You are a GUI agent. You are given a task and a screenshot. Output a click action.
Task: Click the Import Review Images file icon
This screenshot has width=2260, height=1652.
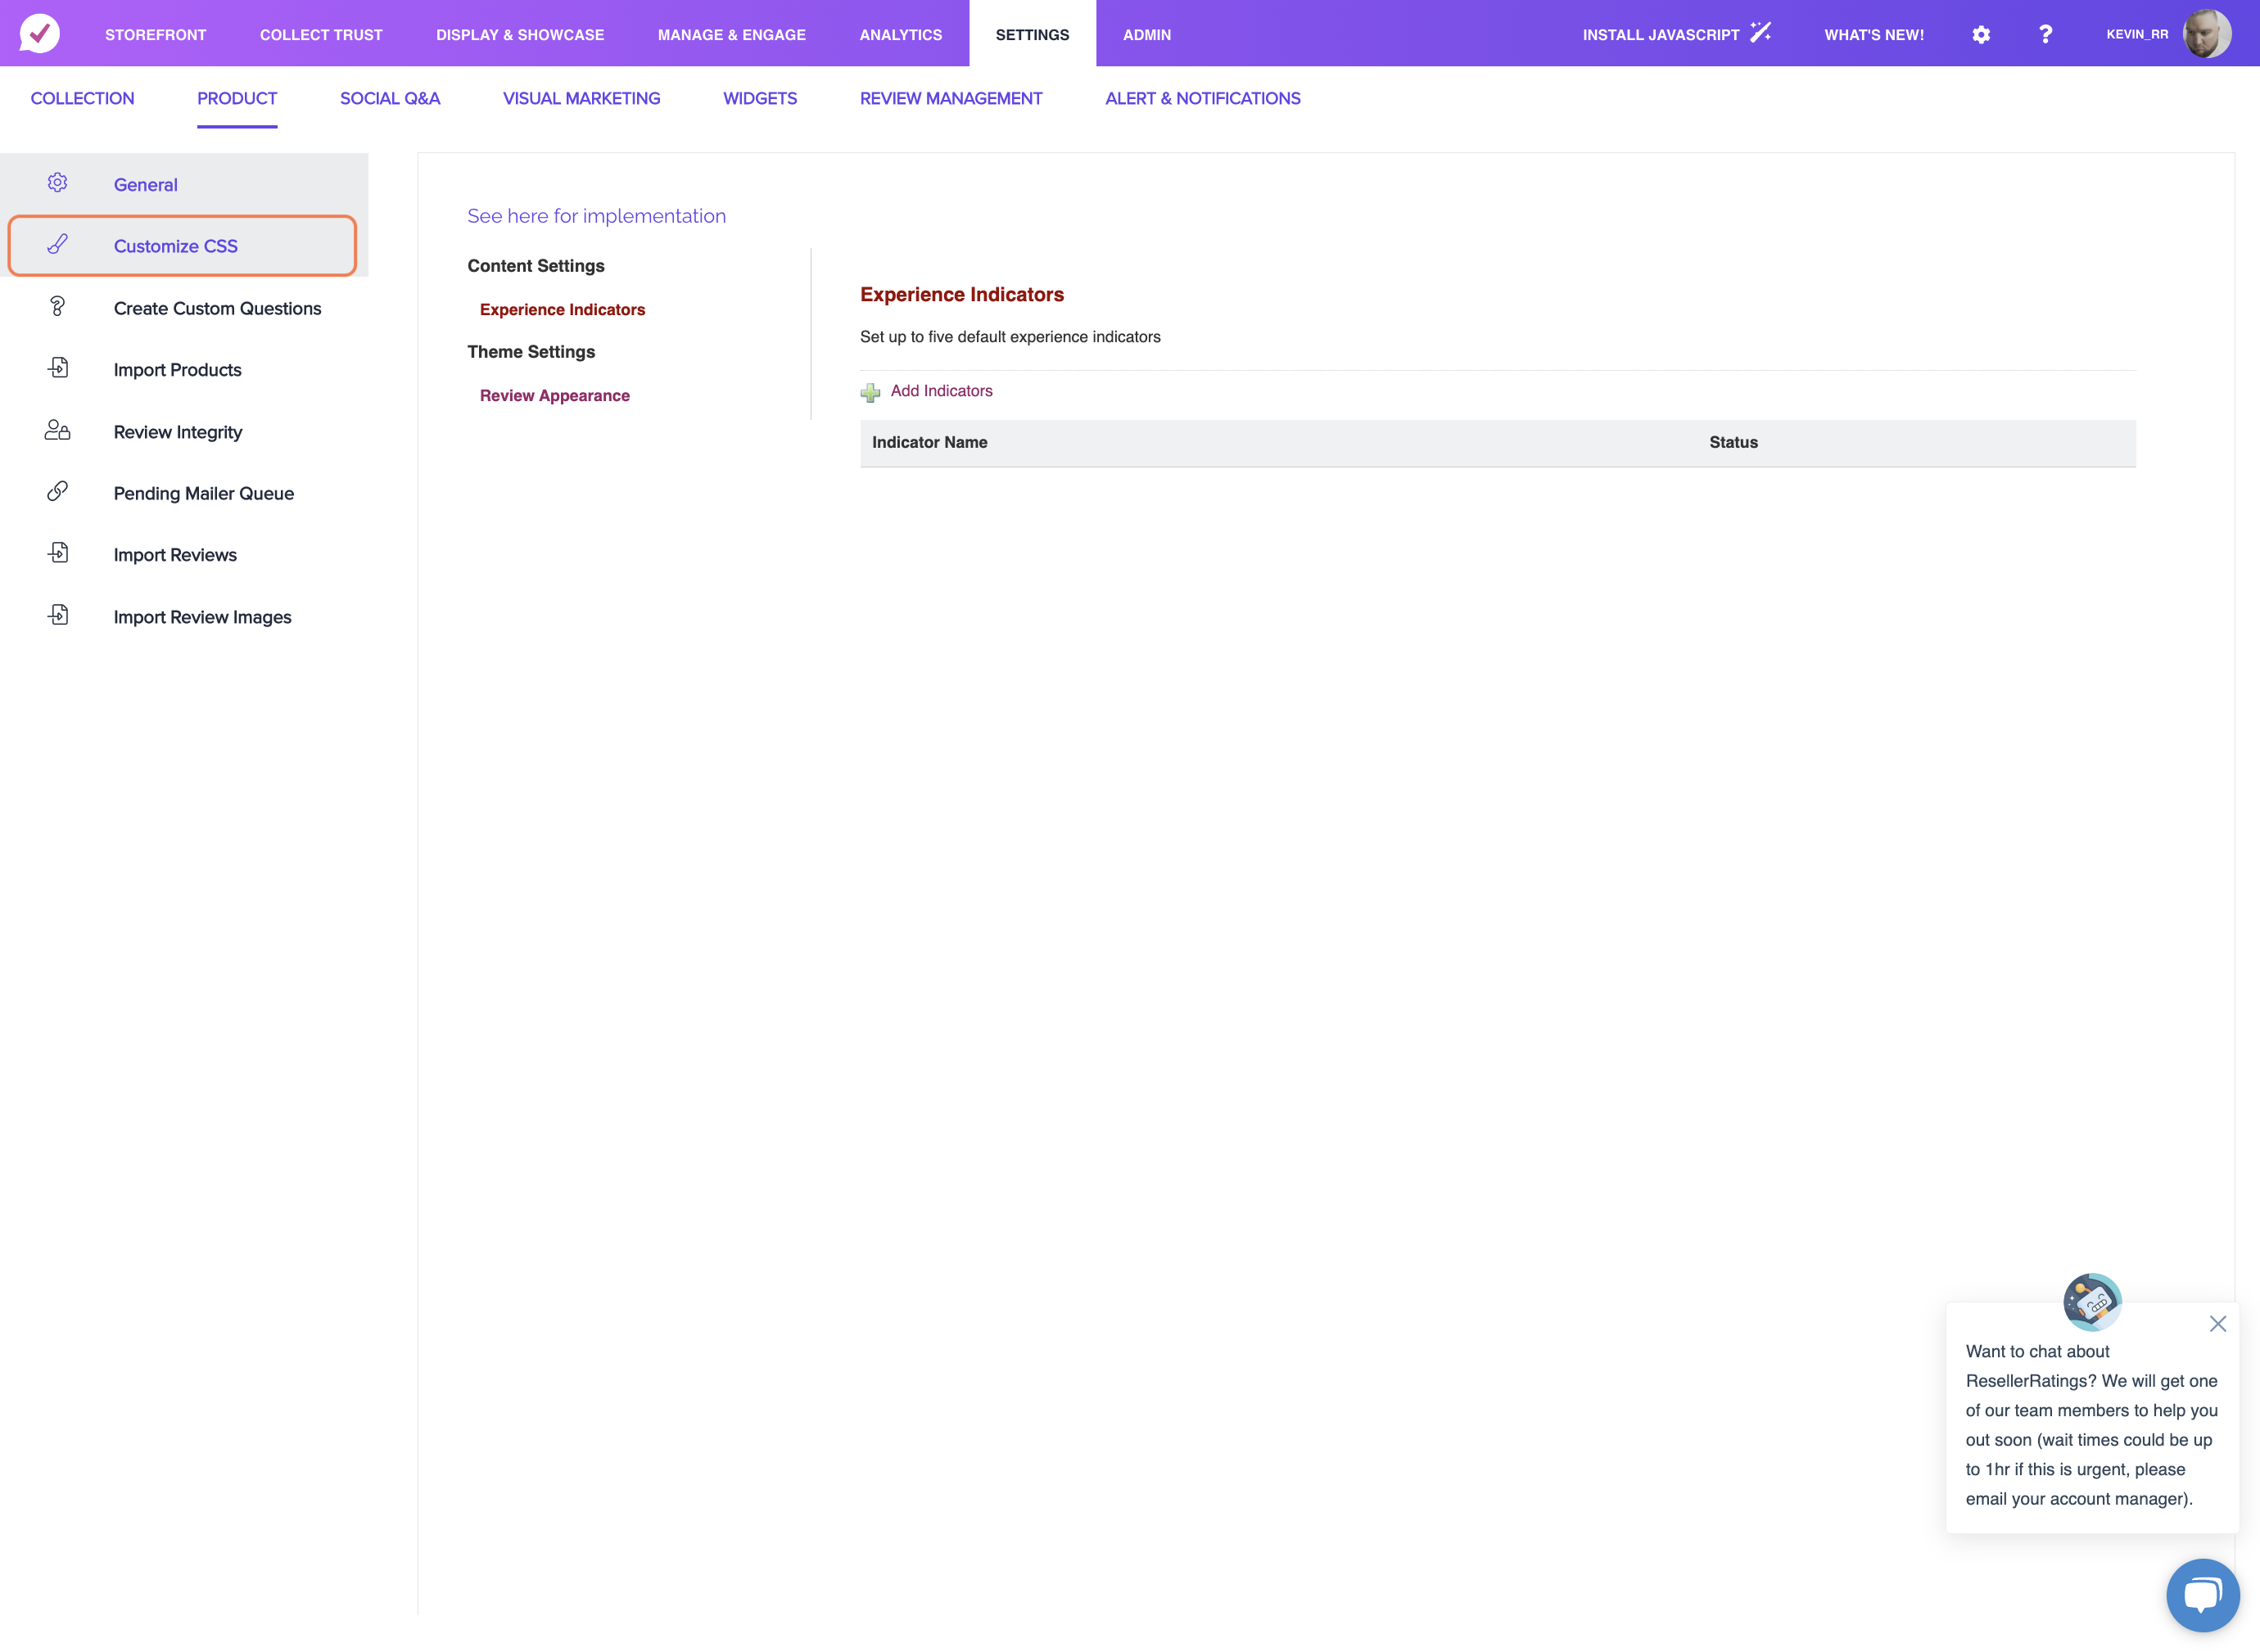tap(58, 615)
